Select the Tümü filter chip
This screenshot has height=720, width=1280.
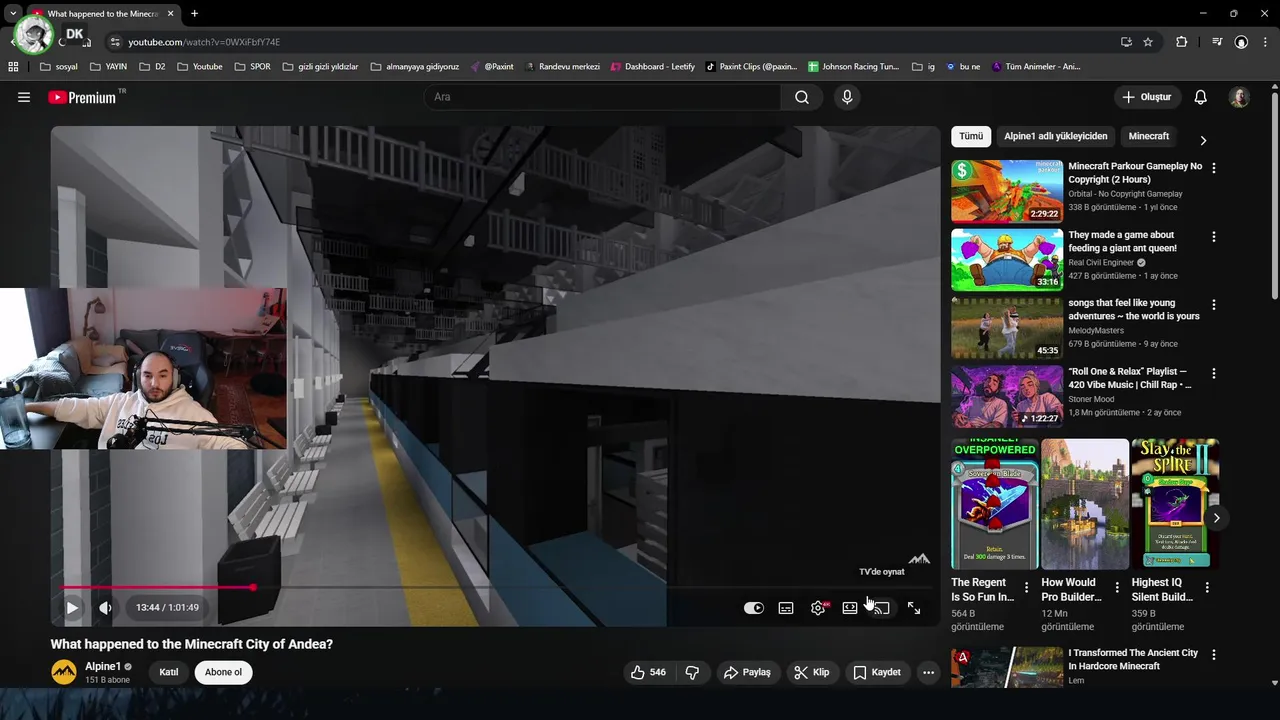coord(971,136)
